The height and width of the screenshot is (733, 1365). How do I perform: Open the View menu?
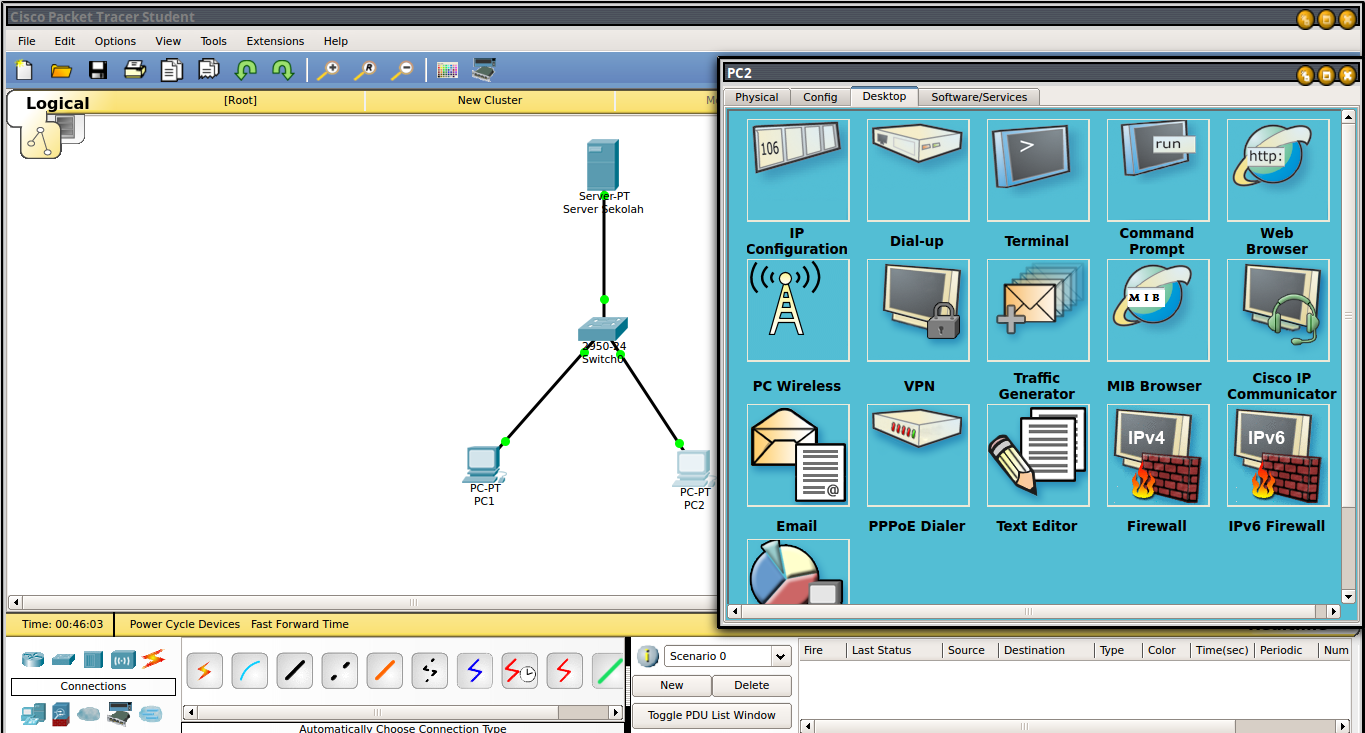coord(168,41)
